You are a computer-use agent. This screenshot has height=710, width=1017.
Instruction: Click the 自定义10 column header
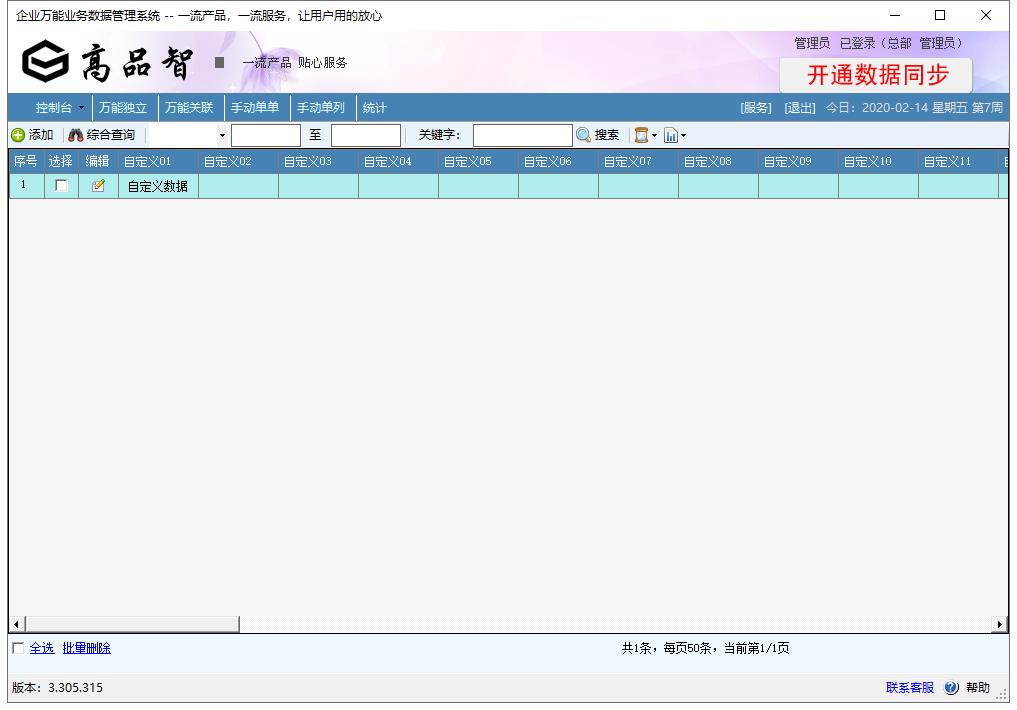tap(878, 161)
